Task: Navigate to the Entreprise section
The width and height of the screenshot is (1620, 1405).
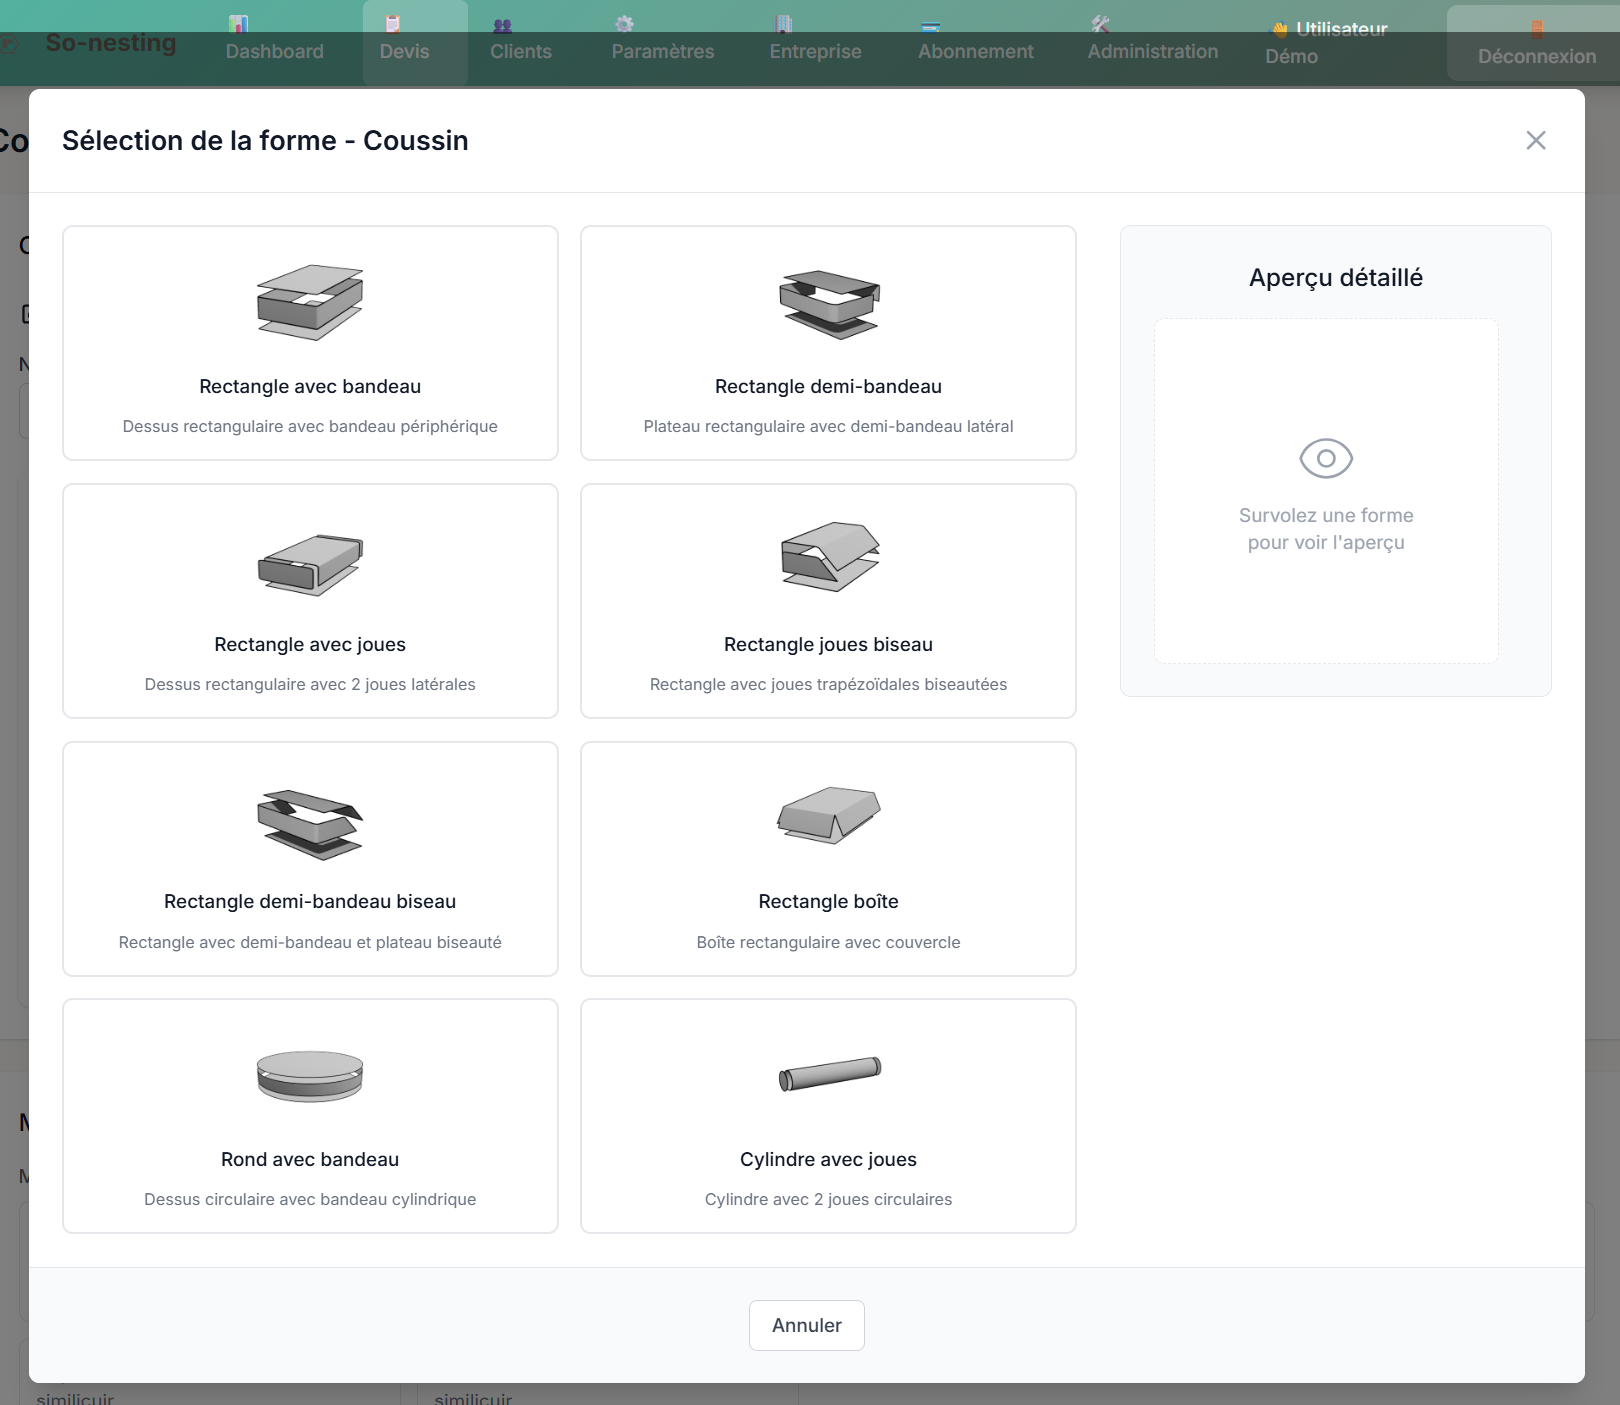Action: coord(815,42)
